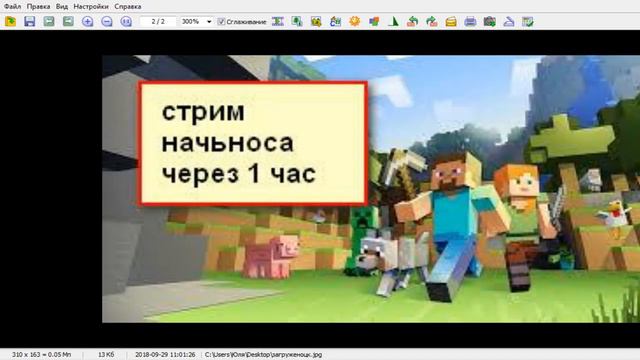Go to the previous image

tap(49, 21)
